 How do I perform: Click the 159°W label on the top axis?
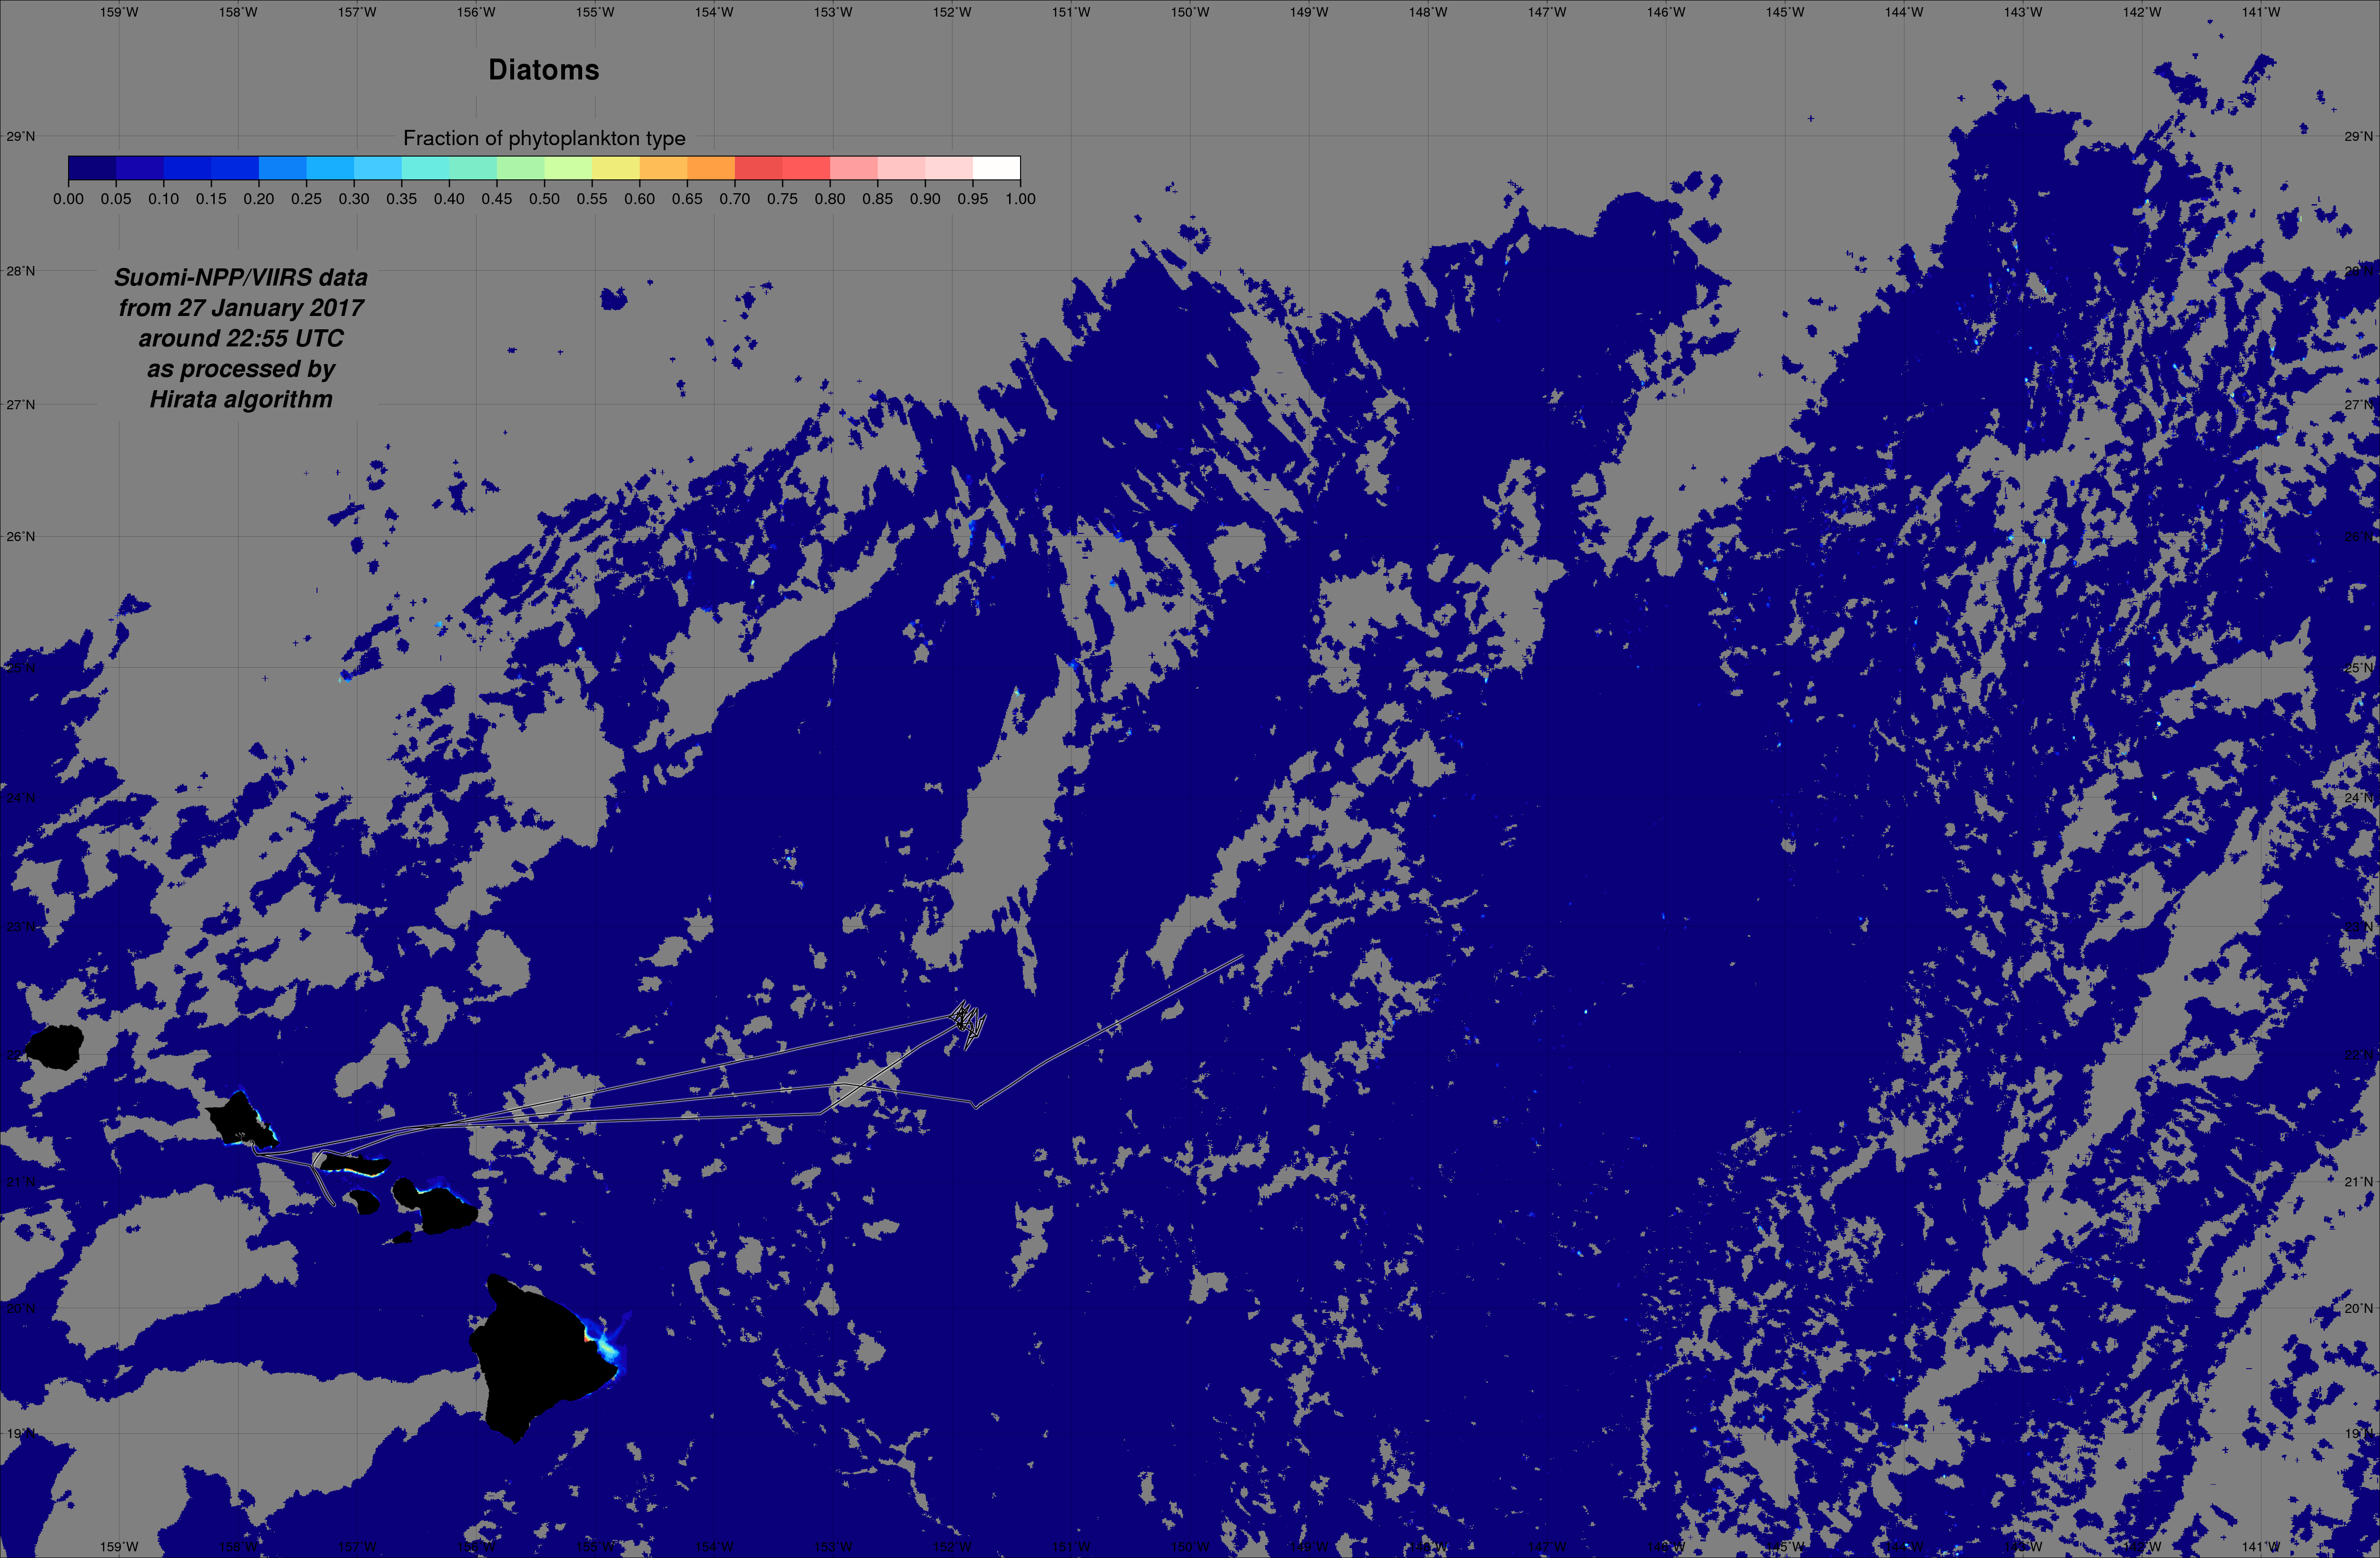pyautogui.click(x=119, y=12)
